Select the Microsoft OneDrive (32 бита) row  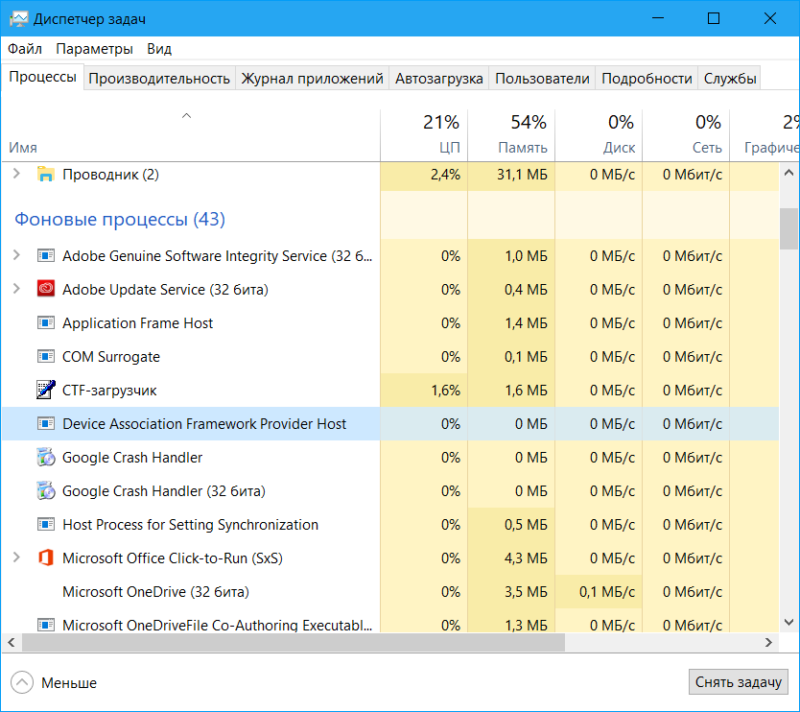[390, 592]
